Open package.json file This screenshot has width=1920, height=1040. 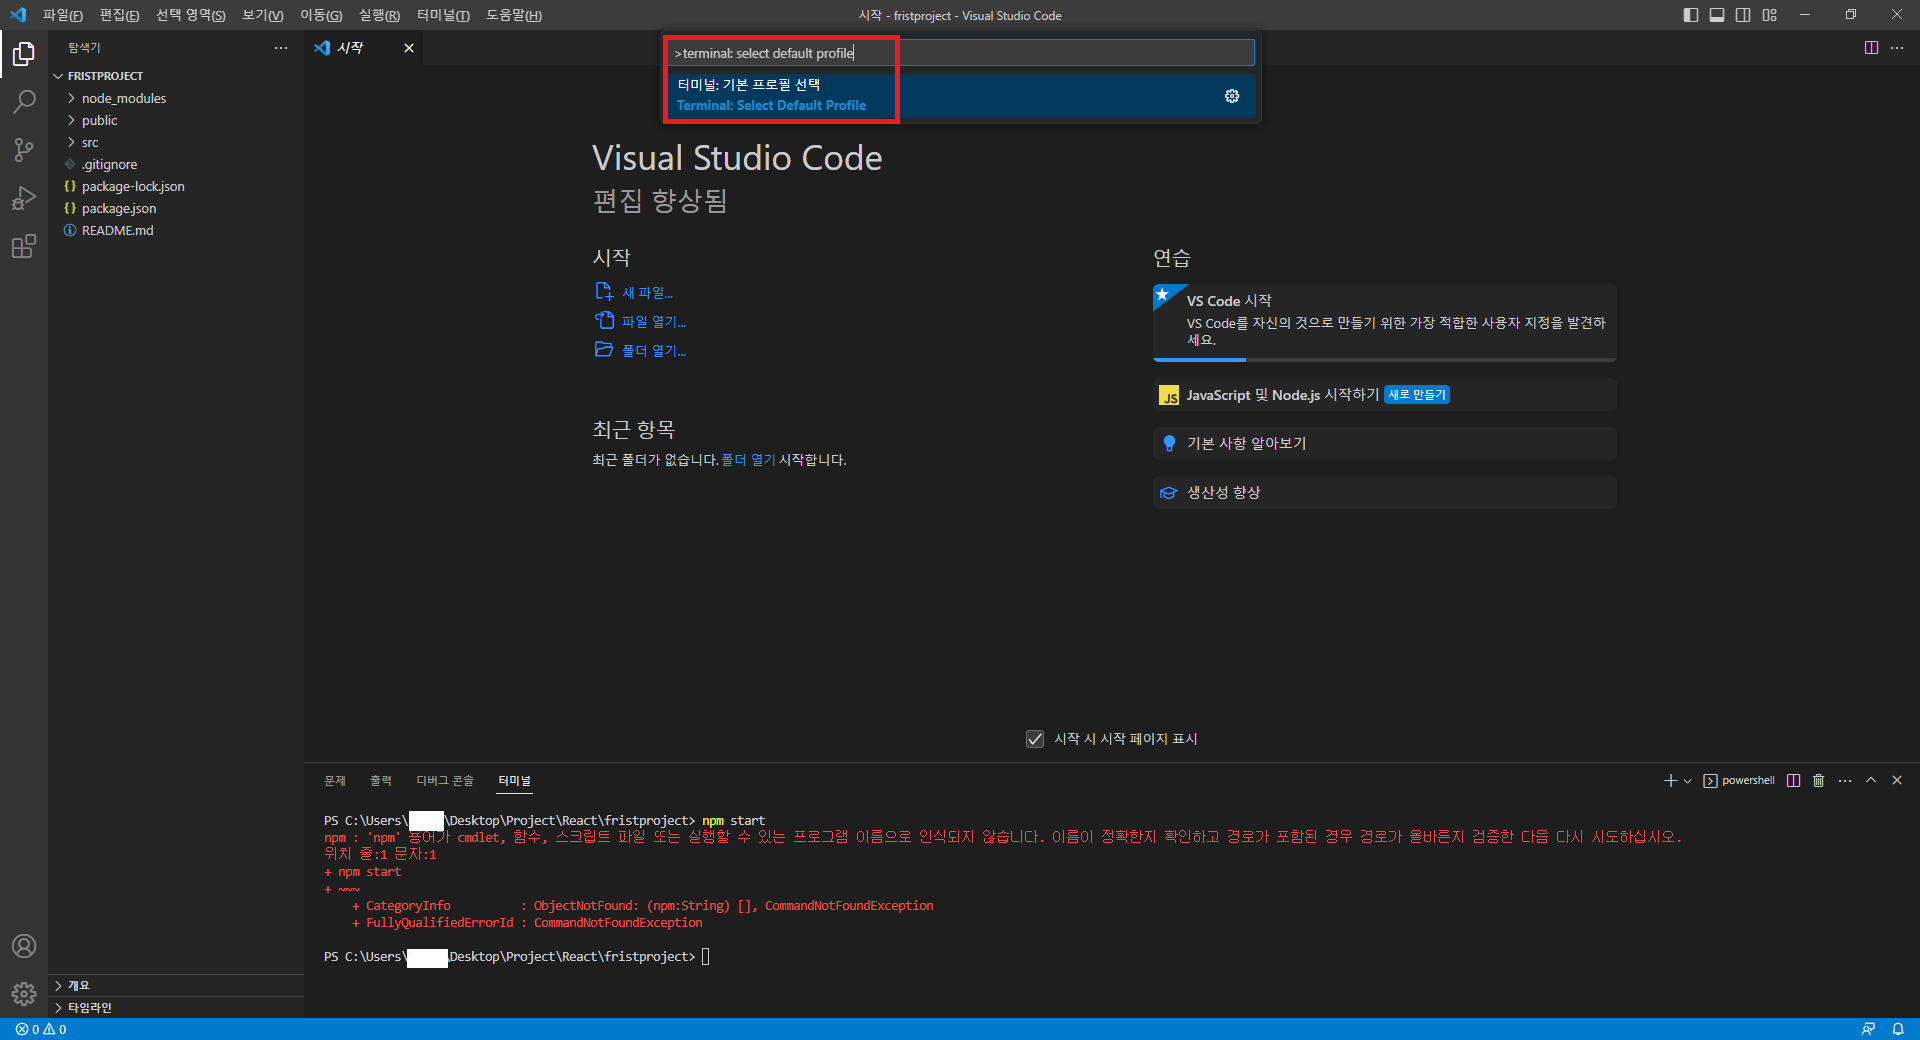point(176,208)
